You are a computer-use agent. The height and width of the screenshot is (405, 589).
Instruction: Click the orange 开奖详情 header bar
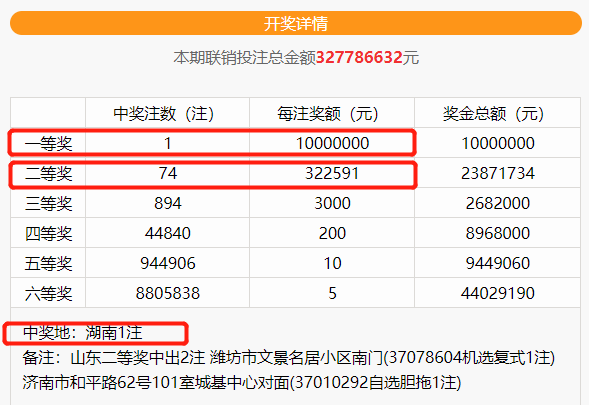coord(296,23)
